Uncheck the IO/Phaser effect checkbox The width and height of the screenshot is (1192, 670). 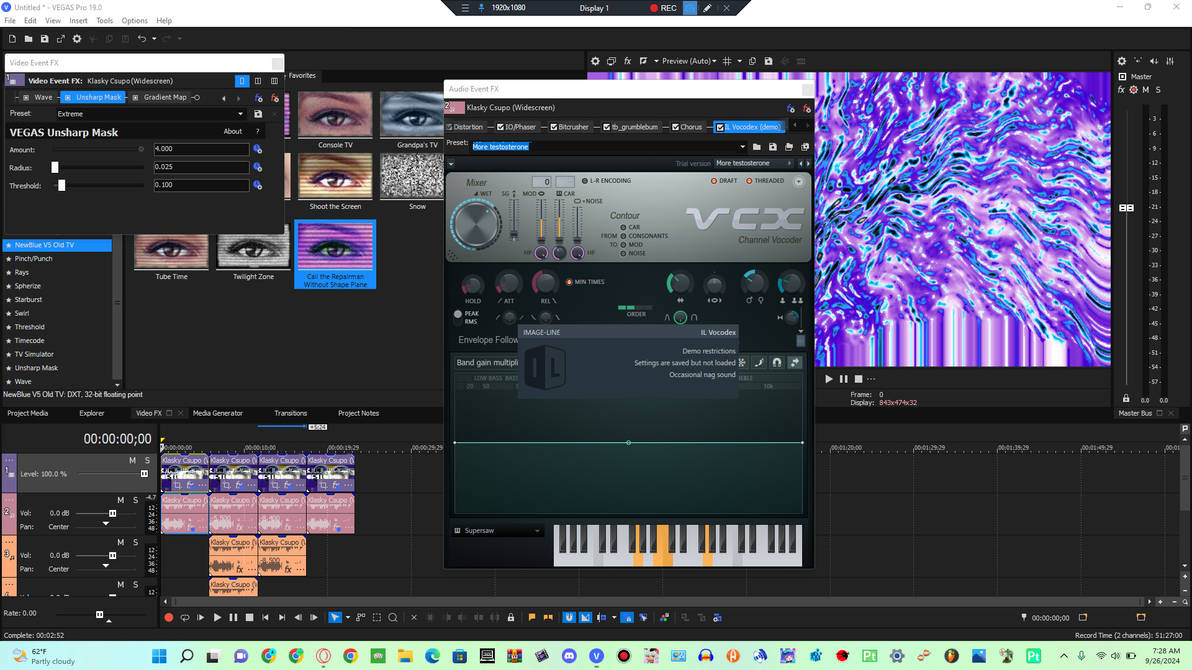(x=500, y=127)
